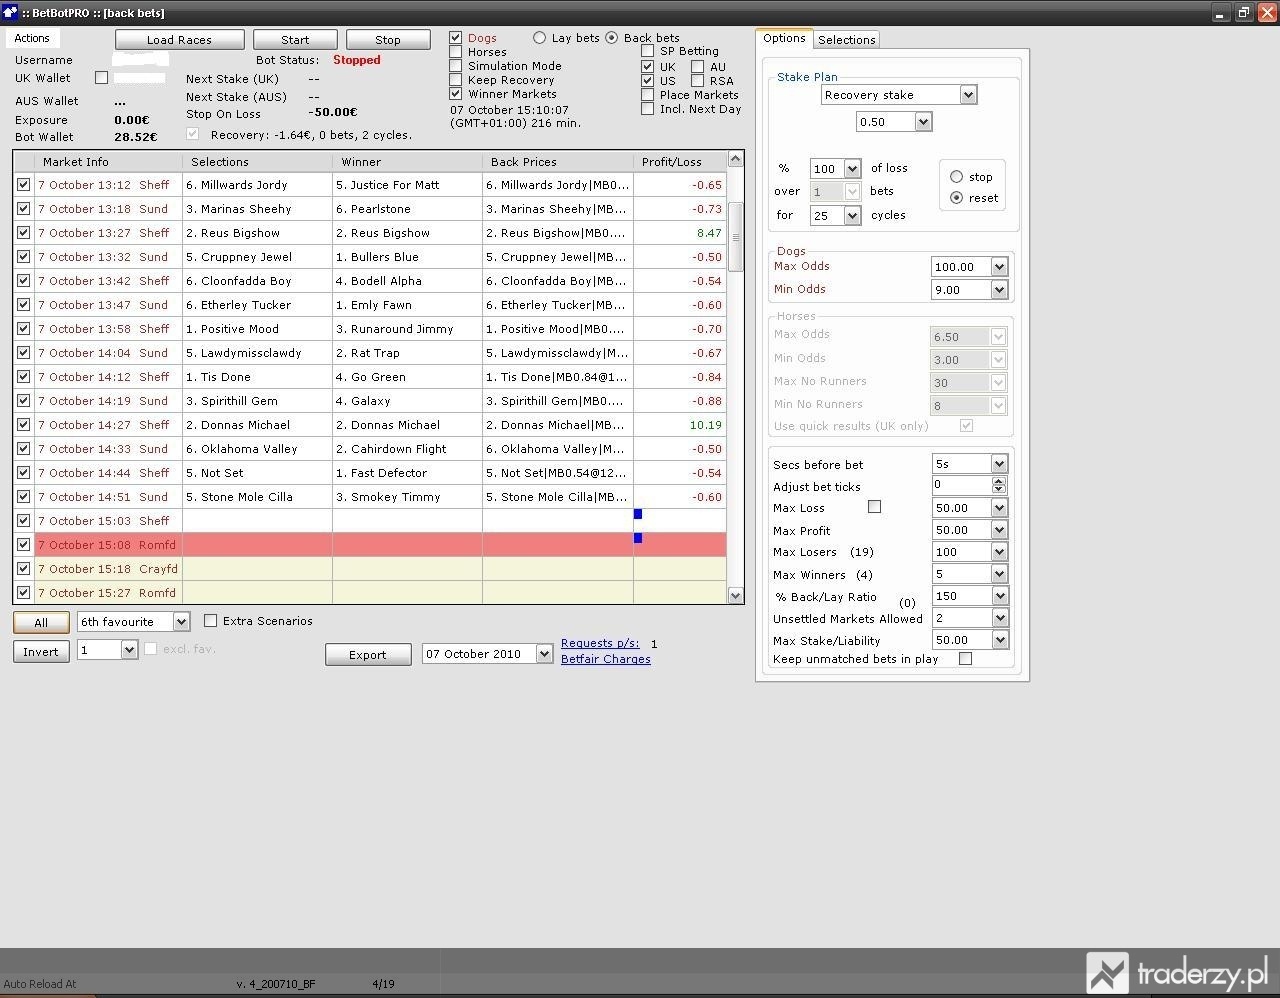Toggle the US market checkbox
Viewport: 1280px width, 998px height.
[x=648, y=80]
